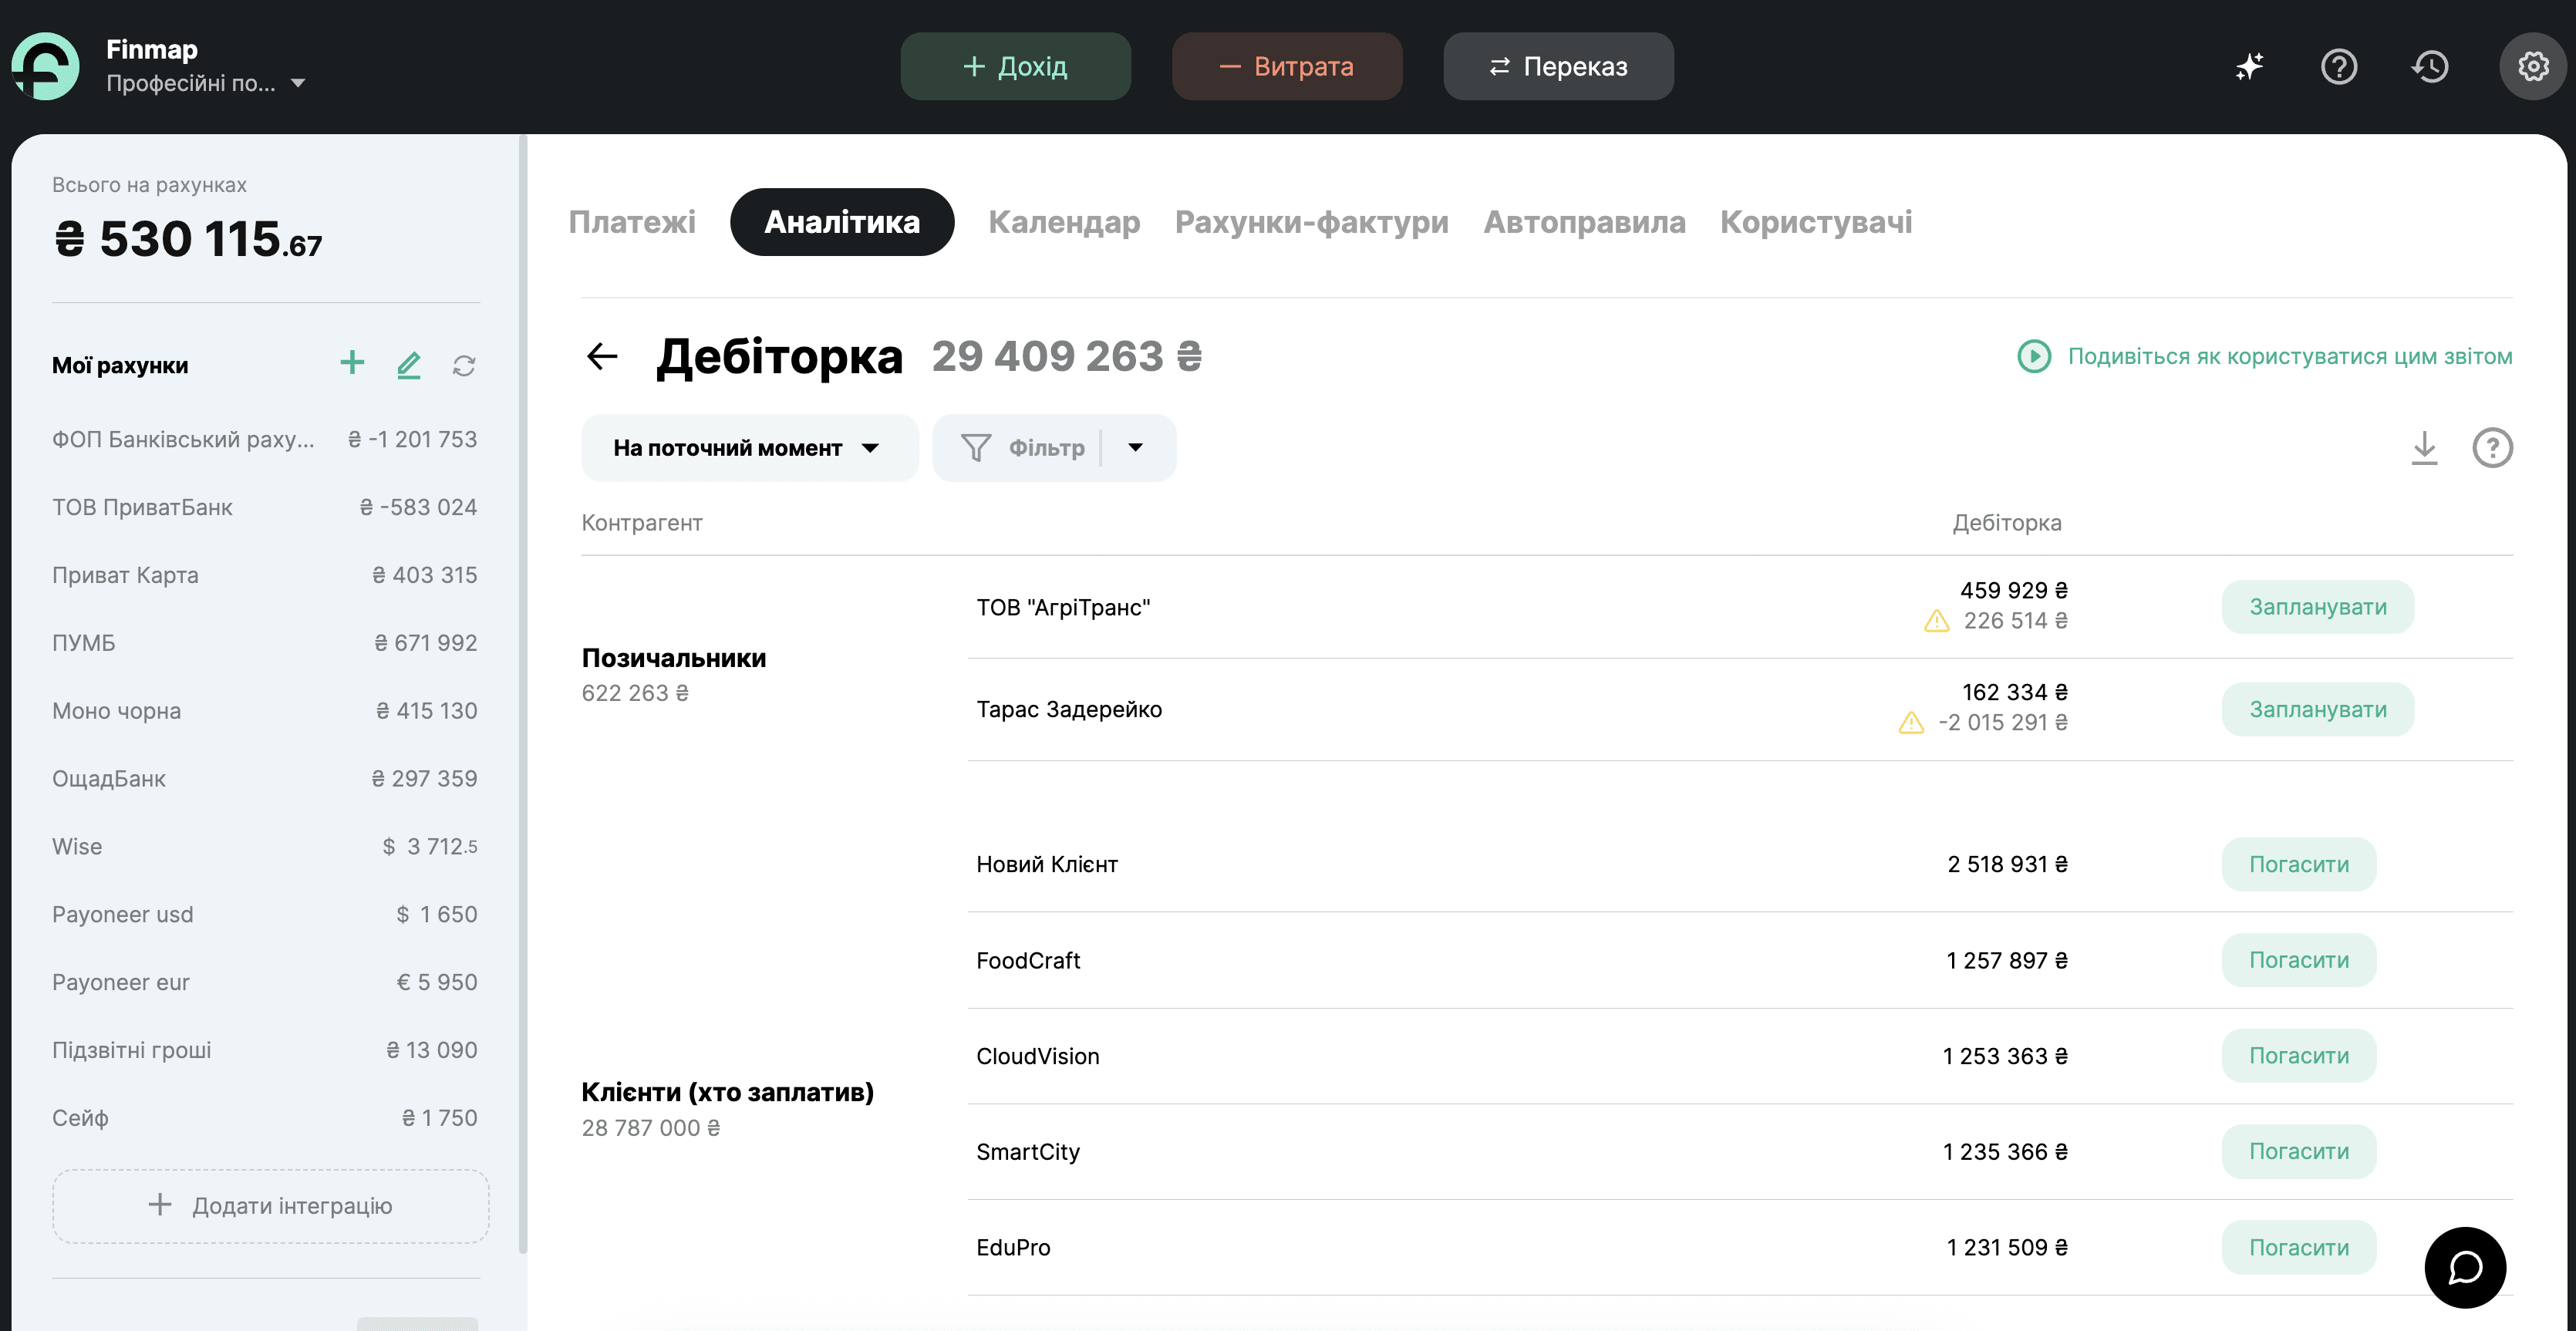Image resolution: width=2576 pixels, height=1331 pixels.
Task: Click counterparty ТОВ "АгріТранс"
Action: point(1063,607)
